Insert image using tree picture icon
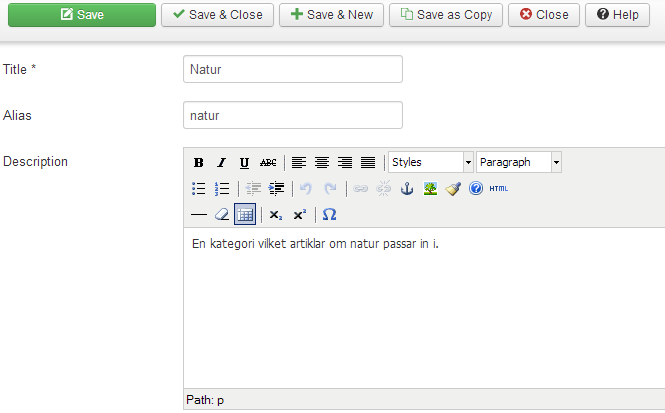Screen dimensions: 665x413 pos(430,188)
